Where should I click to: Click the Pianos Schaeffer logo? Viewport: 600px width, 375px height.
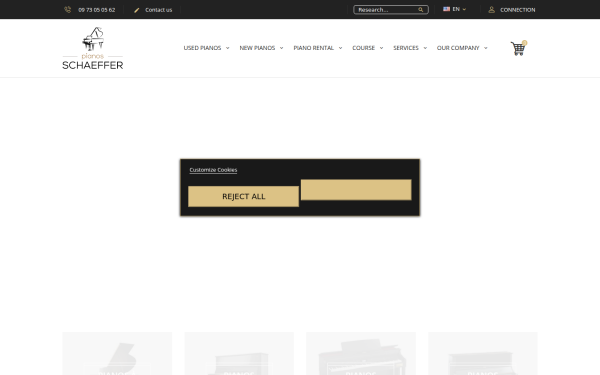pos(93,48)
